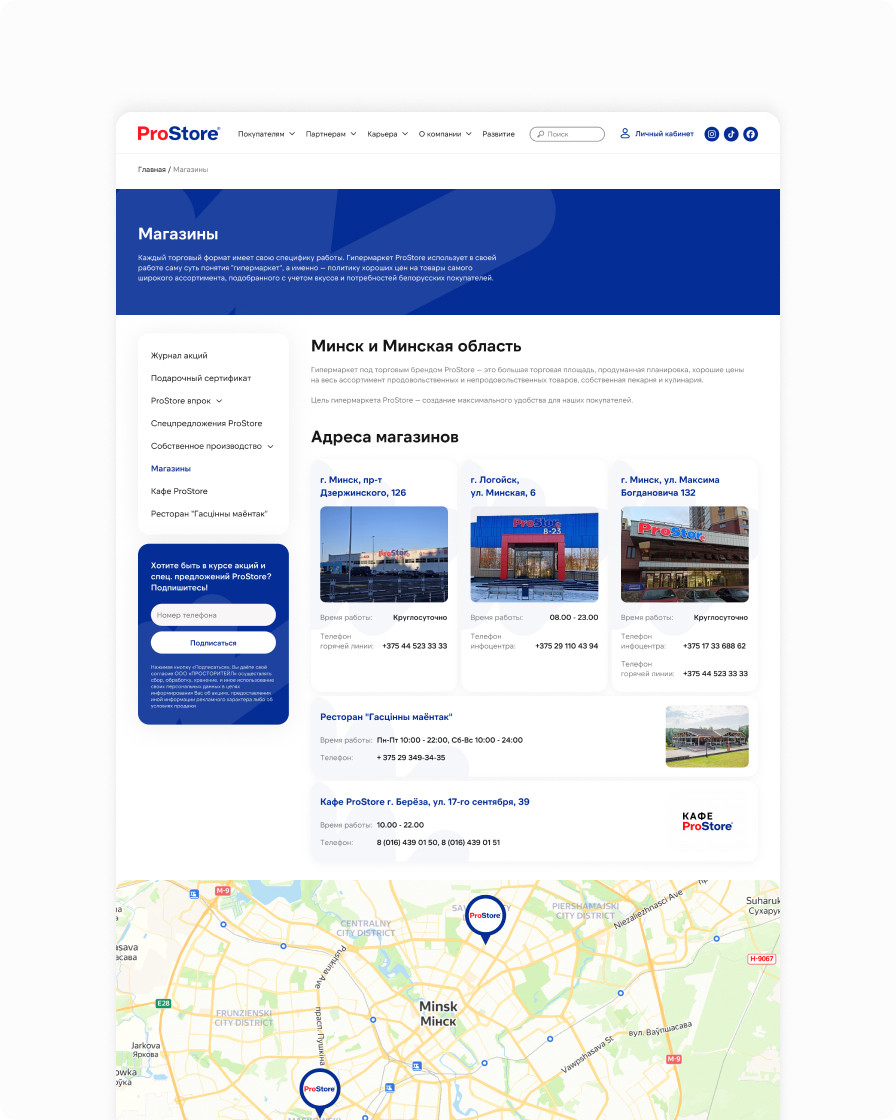Click the lower-left ProStore map pin

[319, 1092]
